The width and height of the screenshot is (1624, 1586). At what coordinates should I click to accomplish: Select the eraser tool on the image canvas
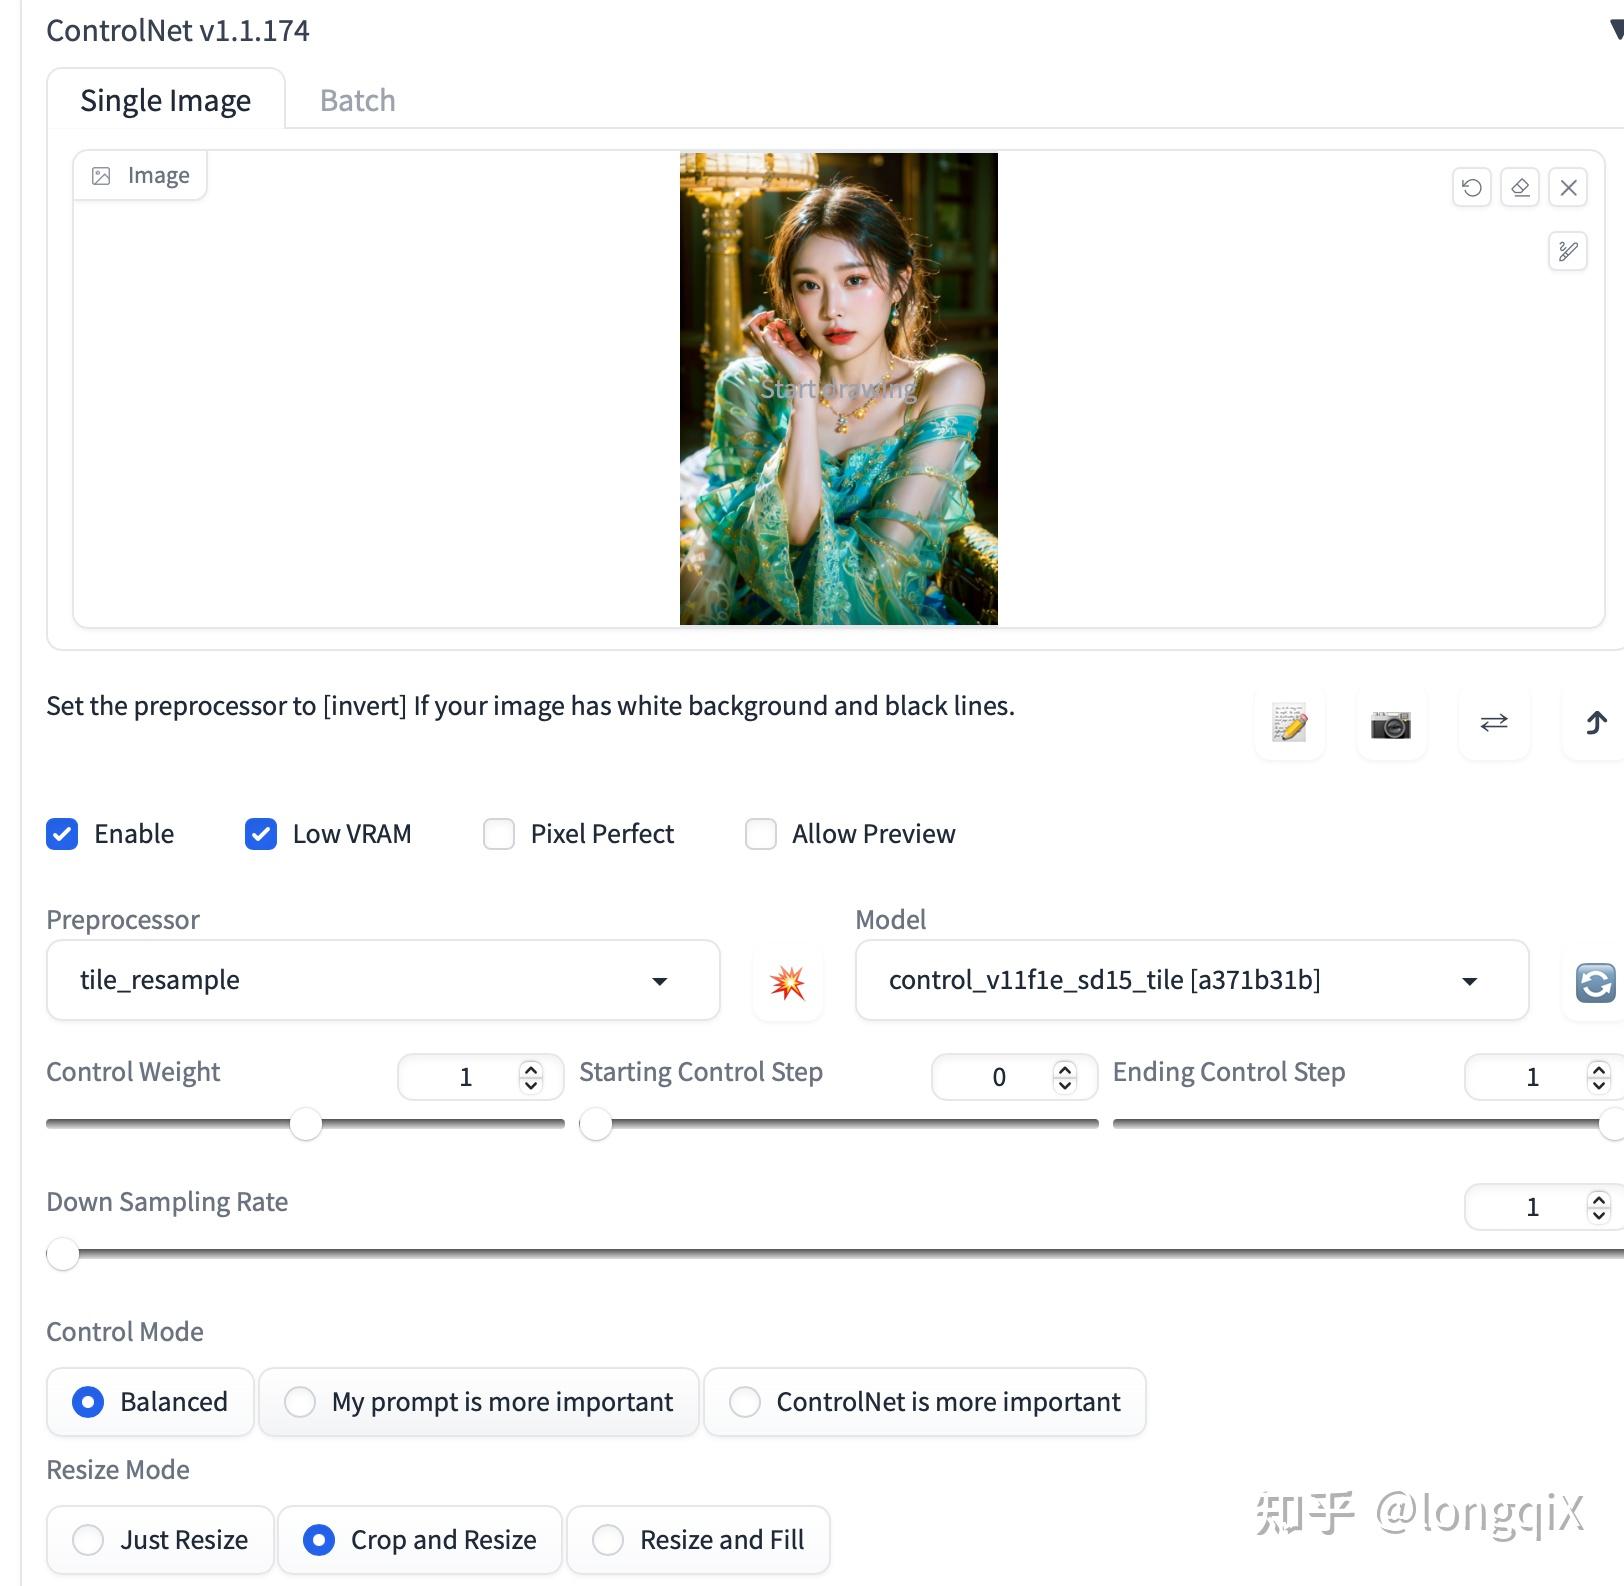coord(1519,187)
